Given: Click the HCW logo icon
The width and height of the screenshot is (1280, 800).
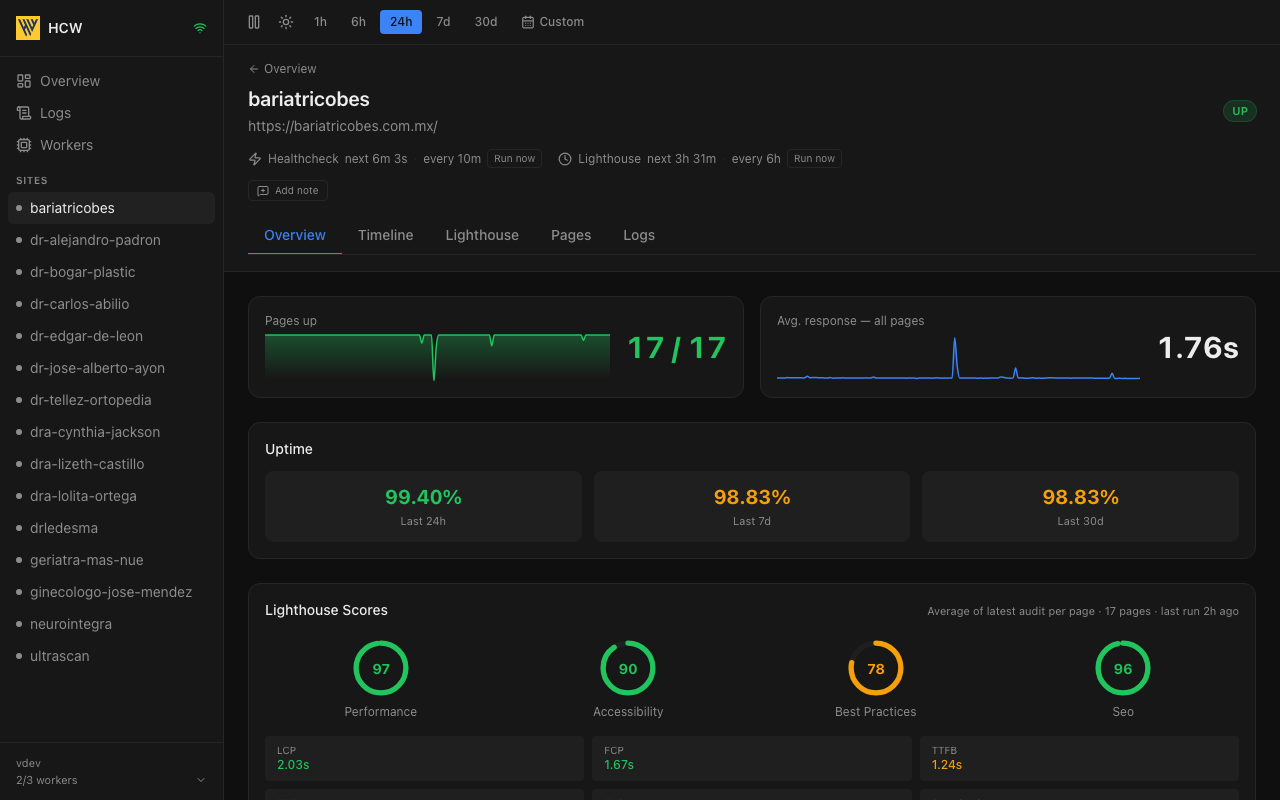Looking at the screenshot, I should 28,28.
